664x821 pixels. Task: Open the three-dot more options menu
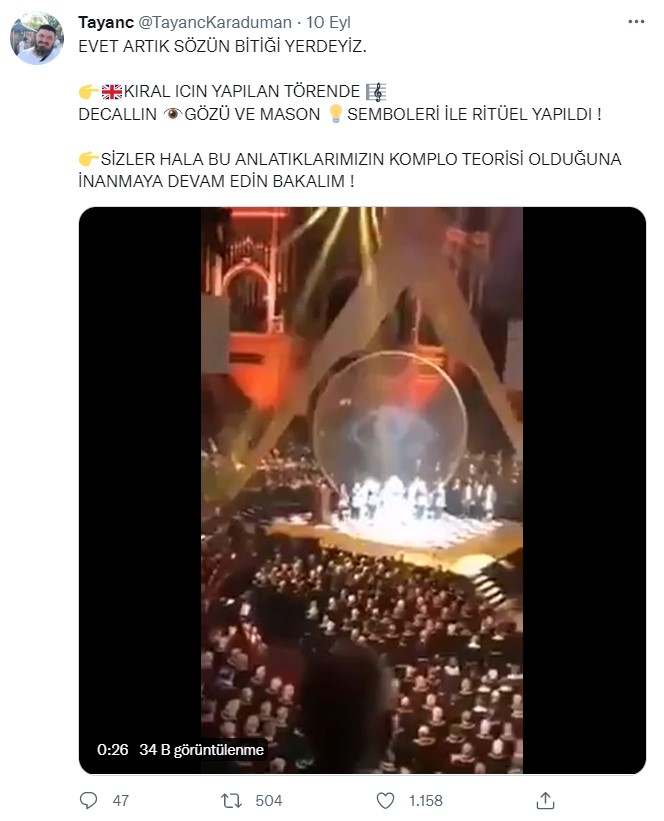click(x=636, y=22)
